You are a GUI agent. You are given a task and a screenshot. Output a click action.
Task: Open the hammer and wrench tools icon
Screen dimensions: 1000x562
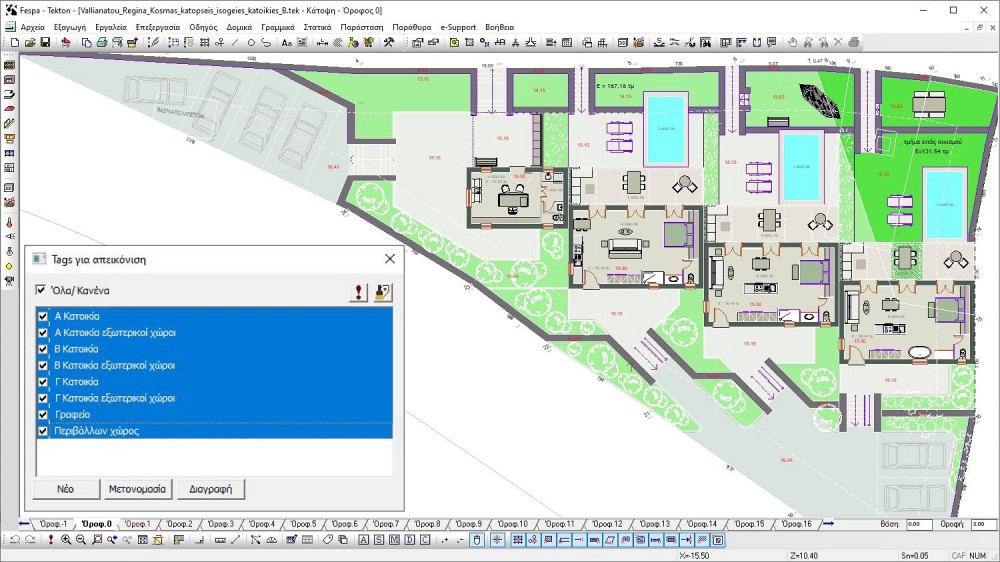click(388, 43)
